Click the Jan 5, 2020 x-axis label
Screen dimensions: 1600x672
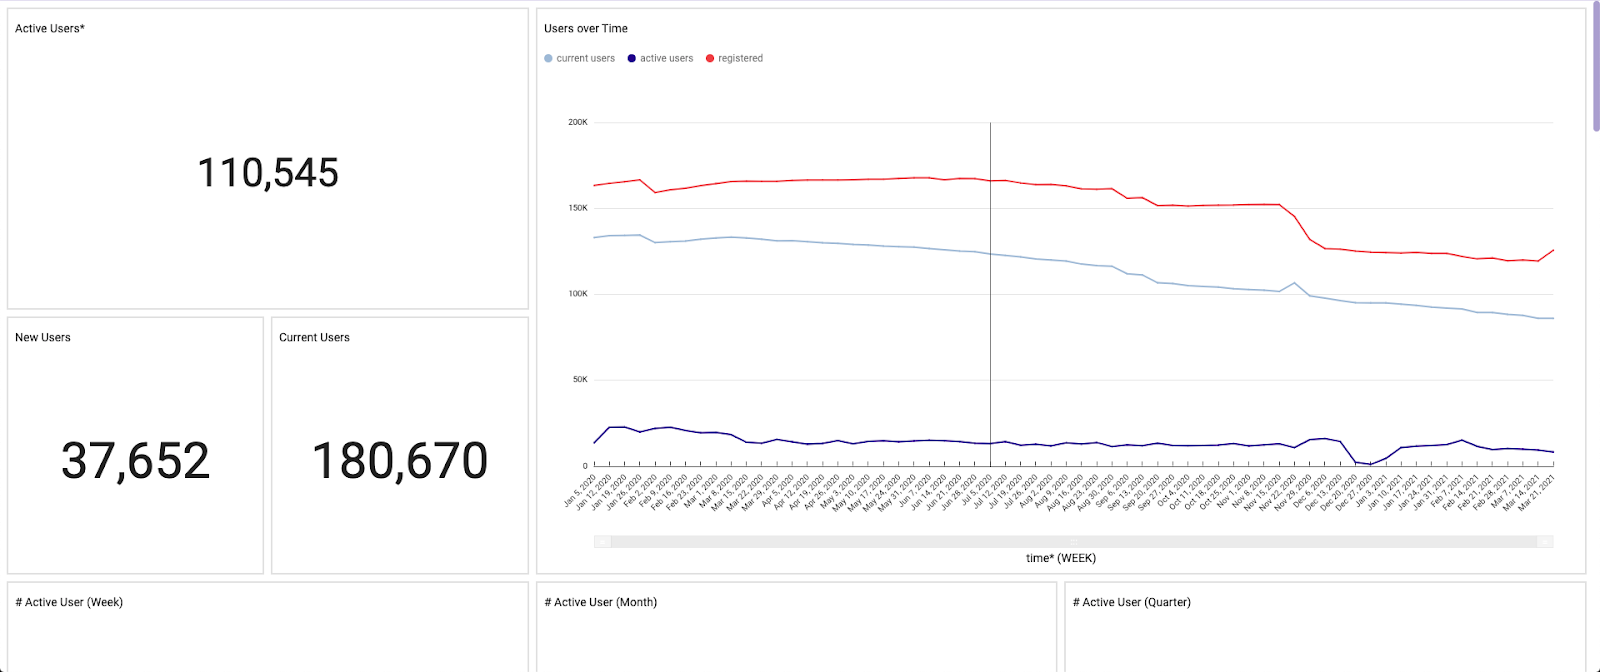pyautogui.click(x=580, y=490)
